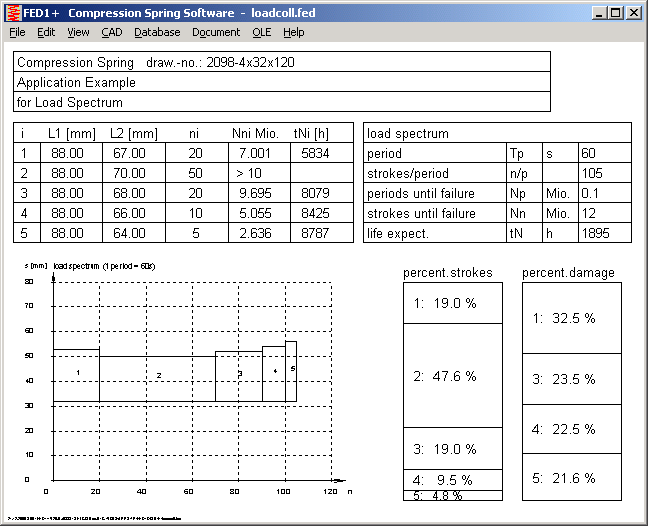Open the OLE menu
648x526 pixels.
pyautogui.click(x=261, y=32)
